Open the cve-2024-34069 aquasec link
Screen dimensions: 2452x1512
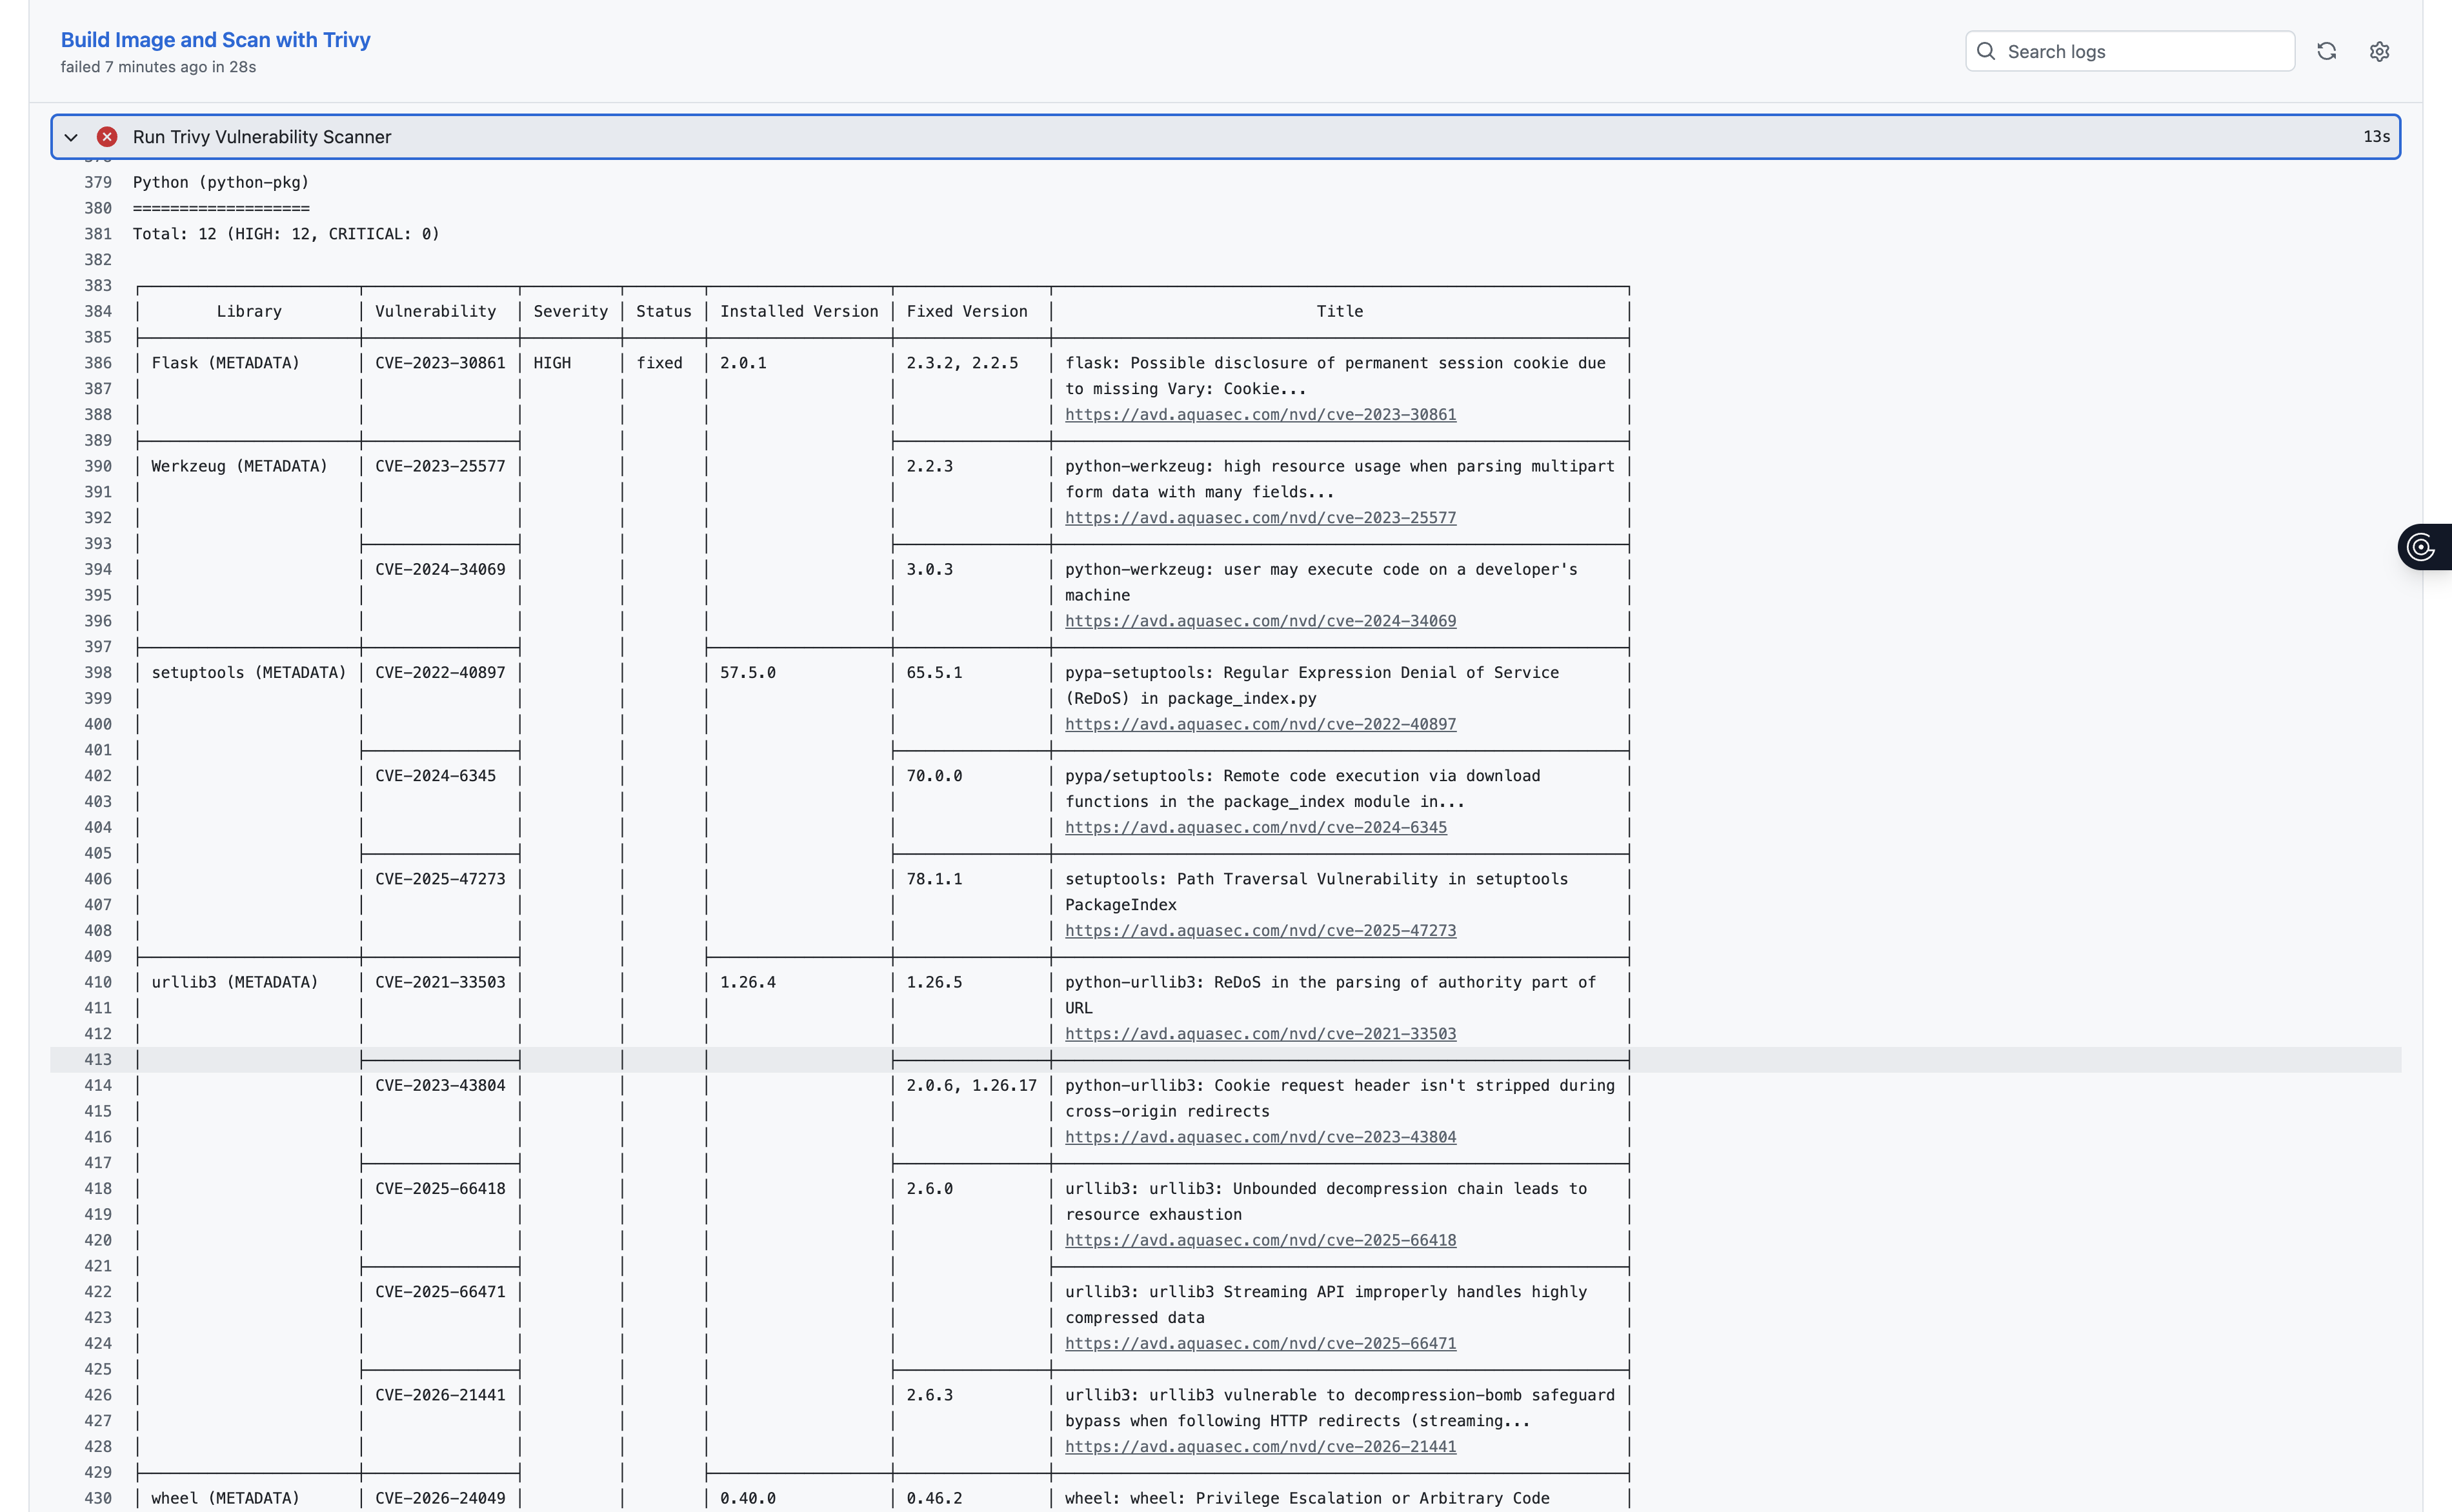1260,621
